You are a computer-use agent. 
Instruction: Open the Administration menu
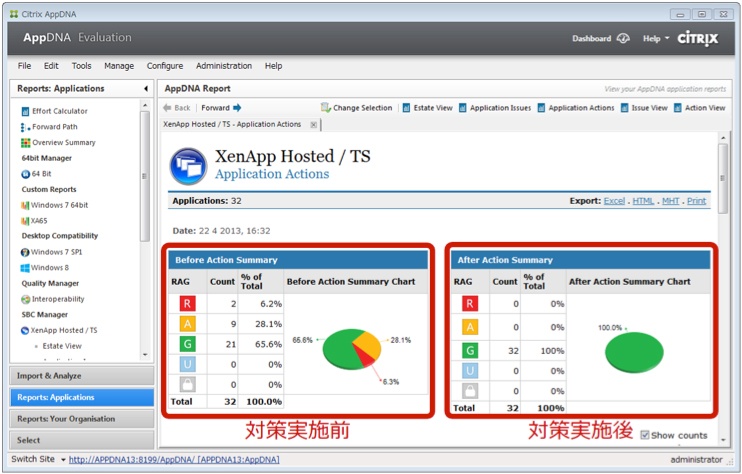coord(224,66)
